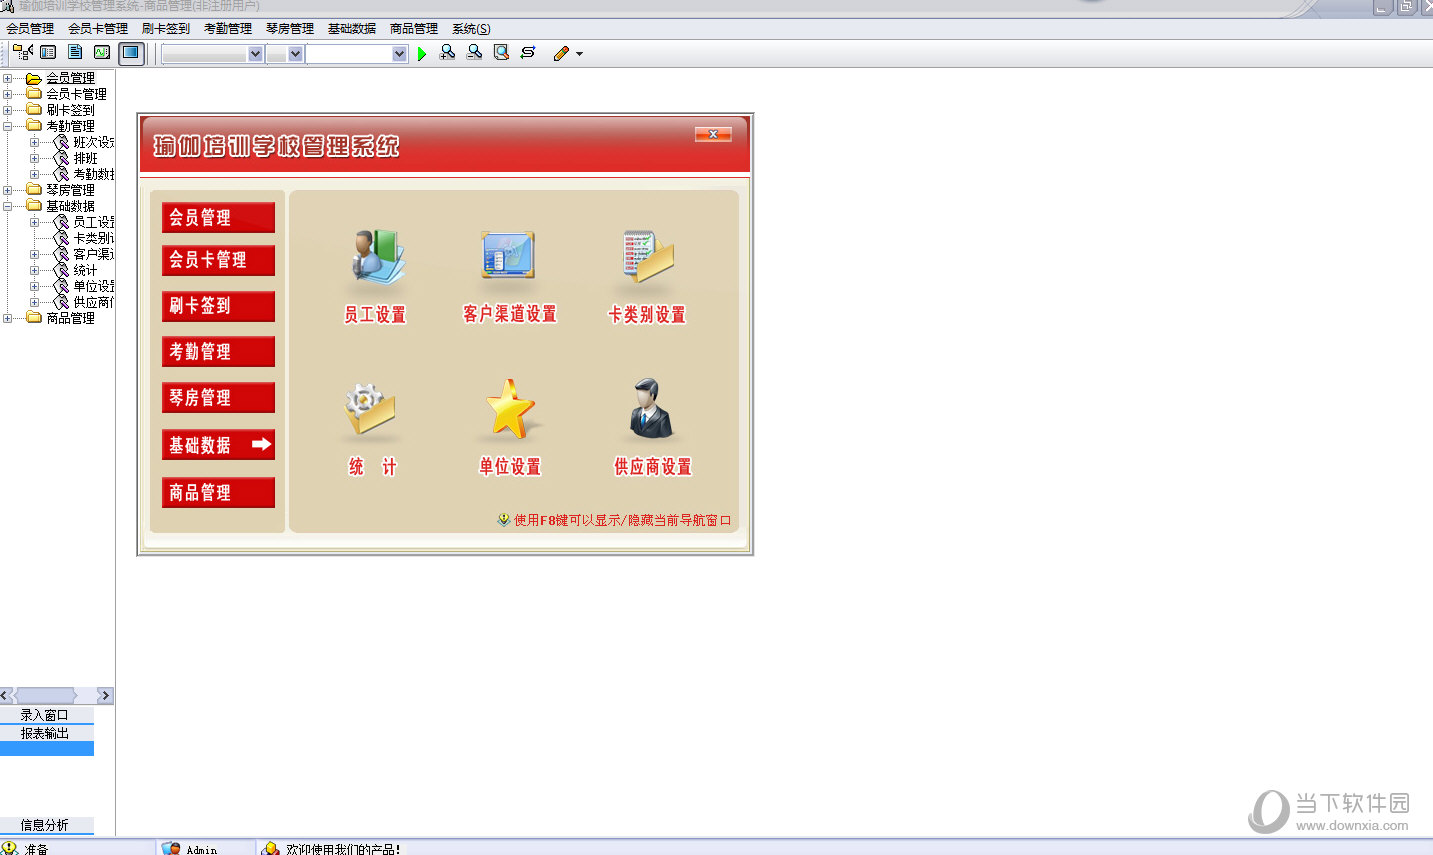The image size is (1433, 855).
Task: Click the tree scrollbar's right arrow
Action: point(104,695)
